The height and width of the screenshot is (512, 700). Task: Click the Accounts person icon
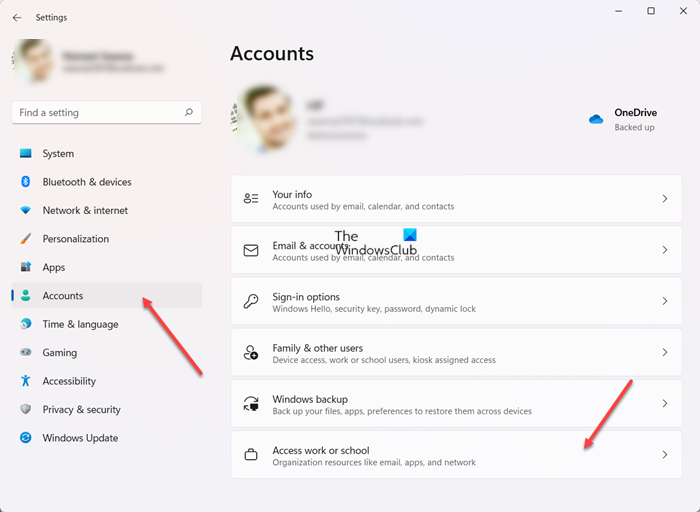point(26,295)
